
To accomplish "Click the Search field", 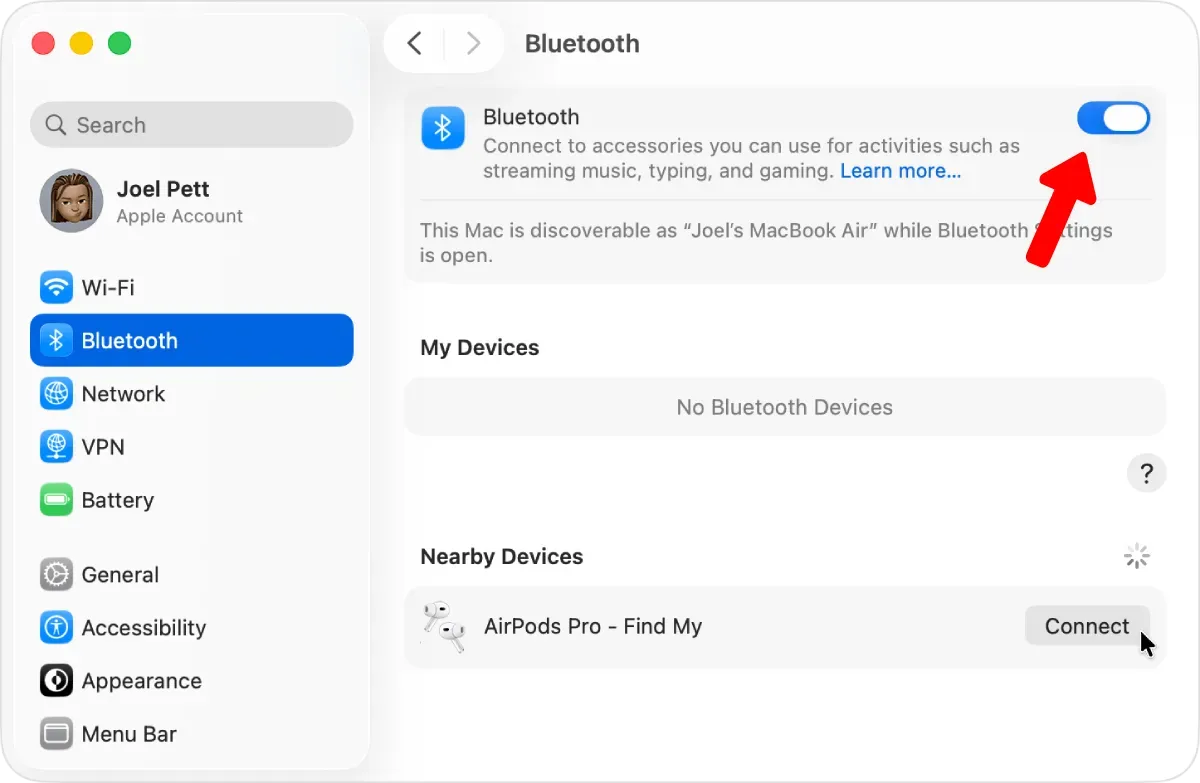I will tap(192, 125).
